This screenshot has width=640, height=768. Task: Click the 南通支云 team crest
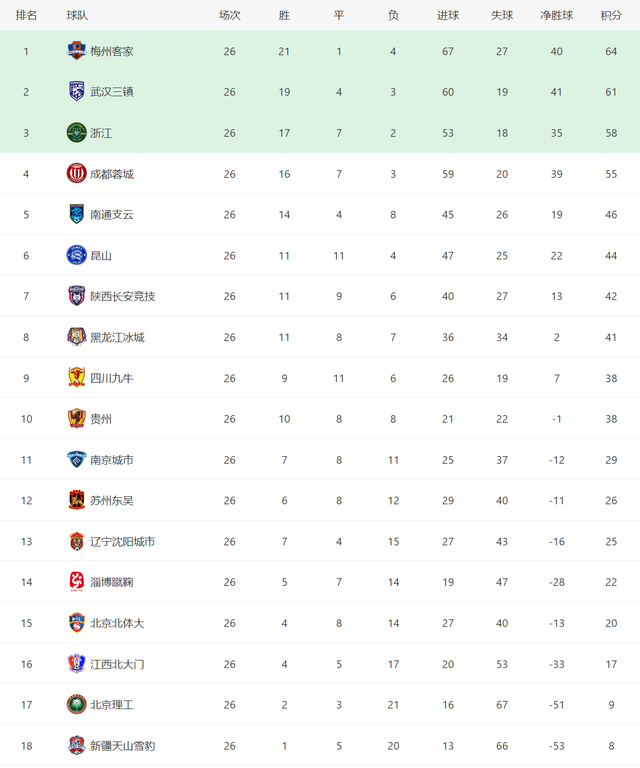76,214
